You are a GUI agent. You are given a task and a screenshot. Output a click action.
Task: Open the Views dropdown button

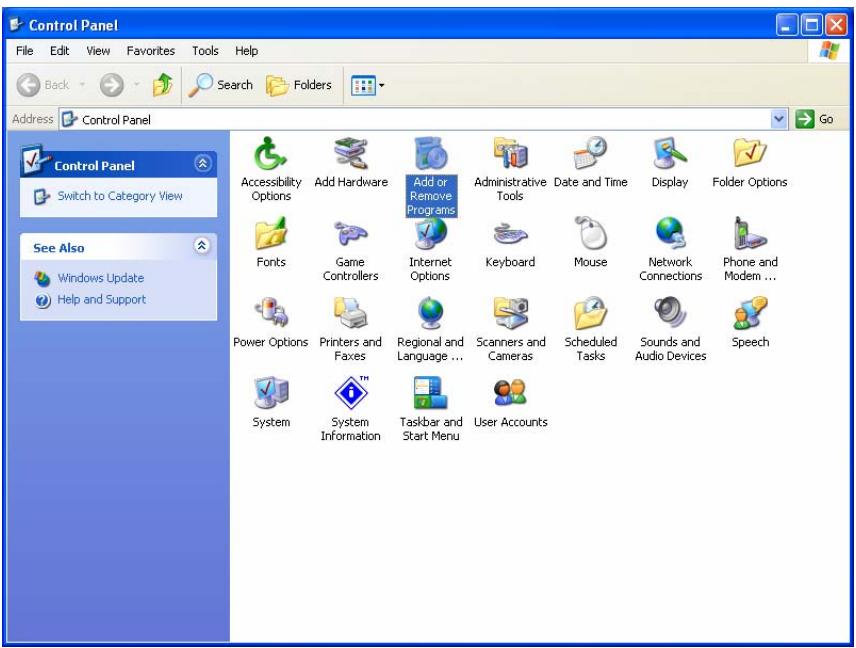pyautogui.click(x=367, y=85)
